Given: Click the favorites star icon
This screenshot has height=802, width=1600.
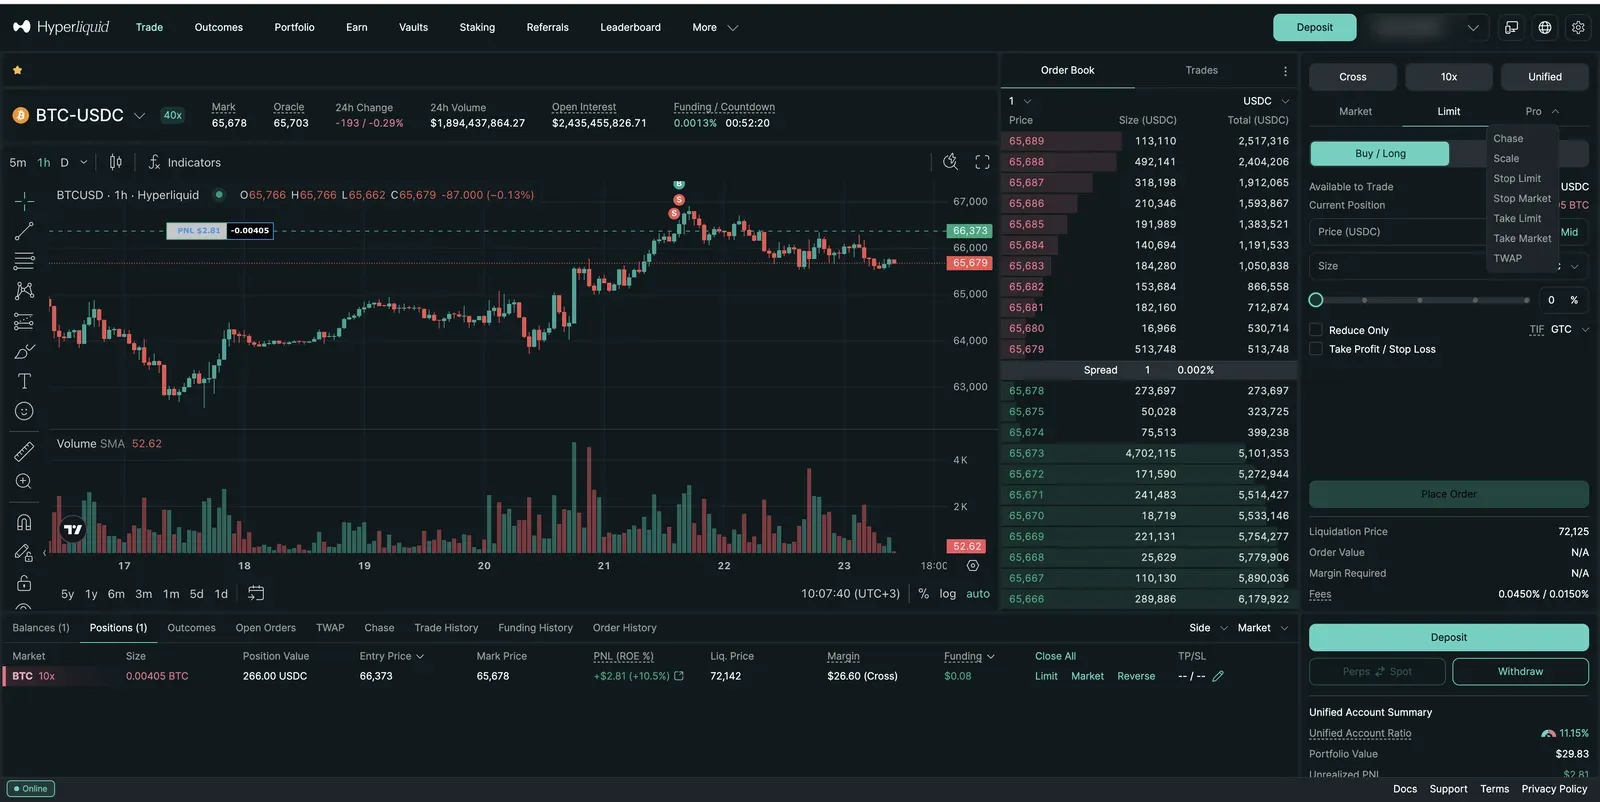Looking at the screenshot, I should [x=17, y=70].
